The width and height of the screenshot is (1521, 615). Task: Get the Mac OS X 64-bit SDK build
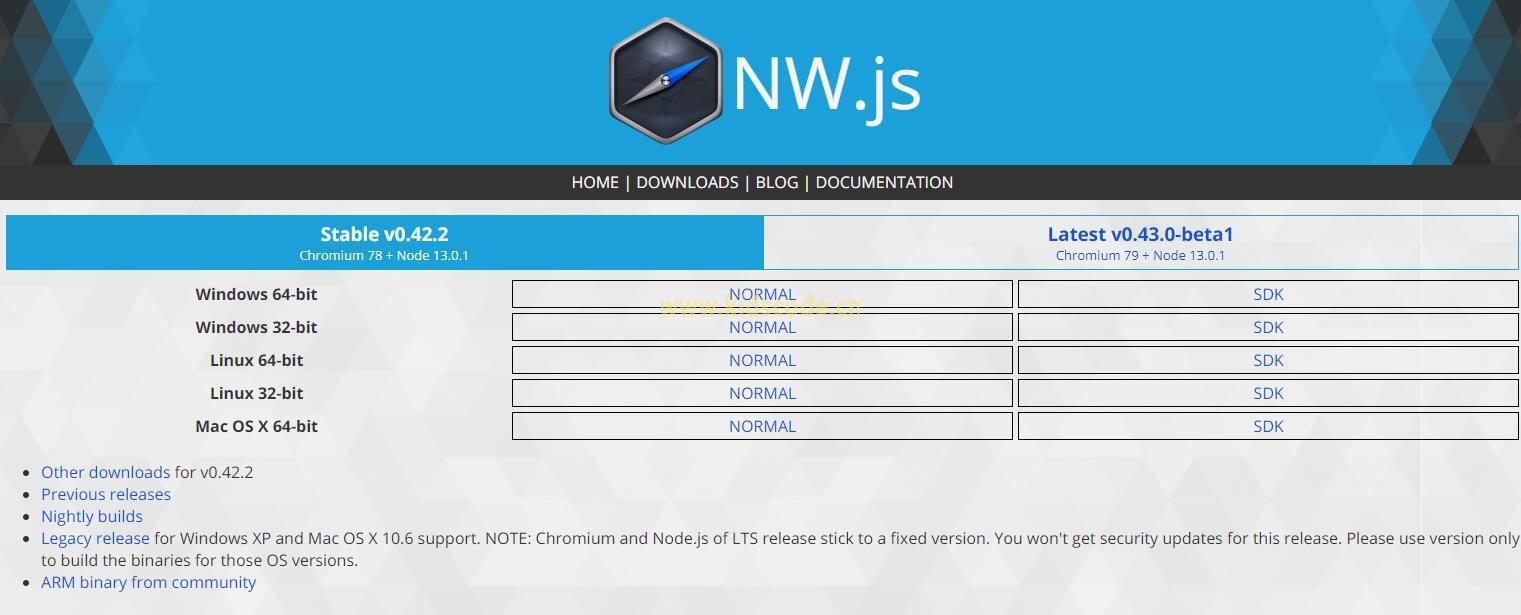pyautogui.click(x=1268, y=426)
